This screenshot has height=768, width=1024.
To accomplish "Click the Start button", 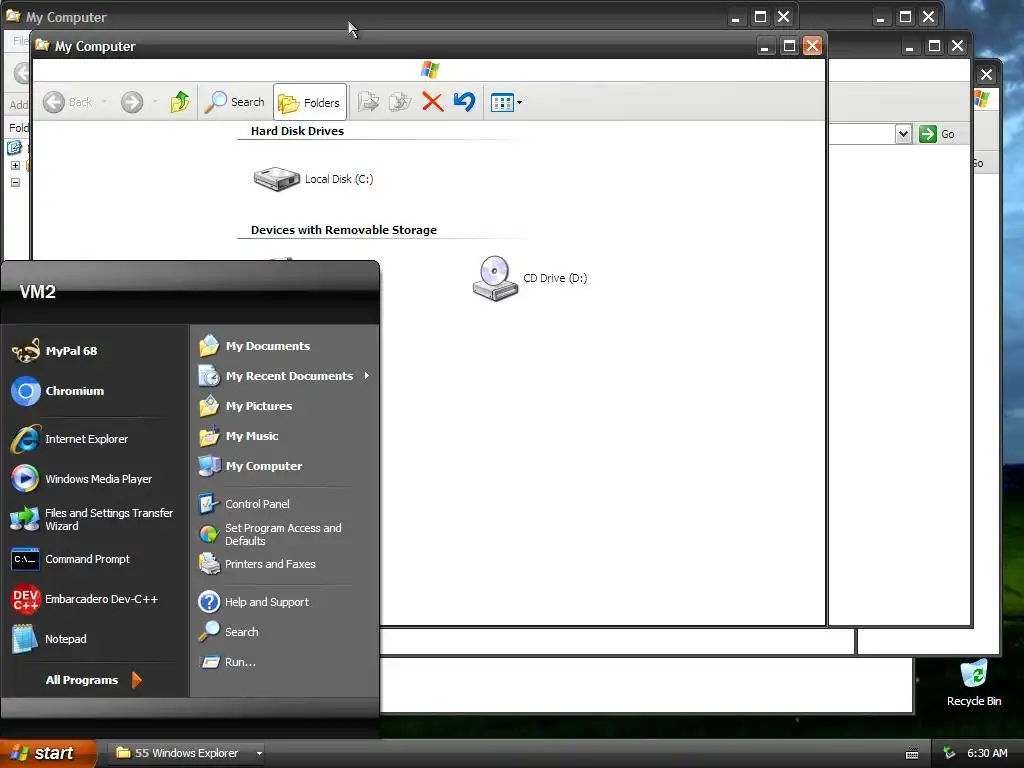I will 47,753.
